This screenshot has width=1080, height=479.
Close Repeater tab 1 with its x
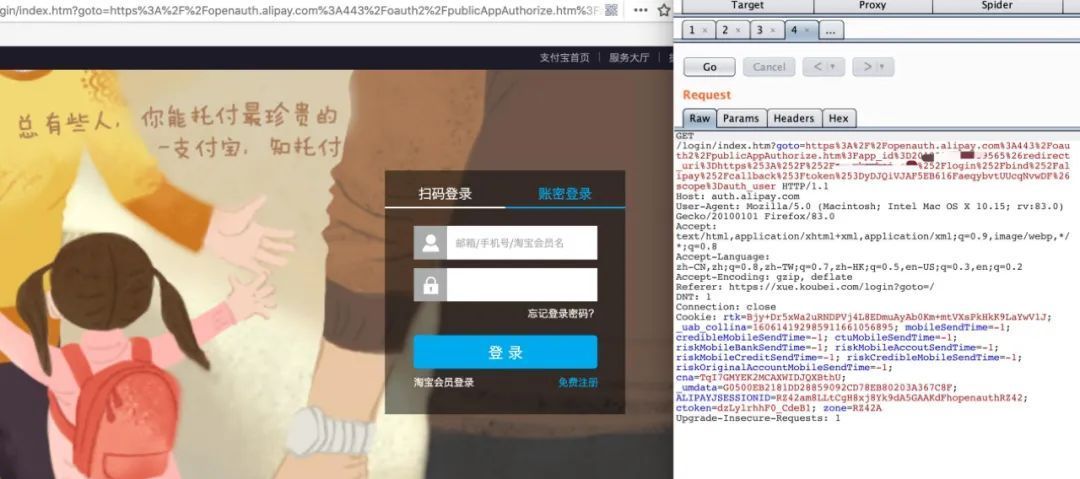click(705, 30)
